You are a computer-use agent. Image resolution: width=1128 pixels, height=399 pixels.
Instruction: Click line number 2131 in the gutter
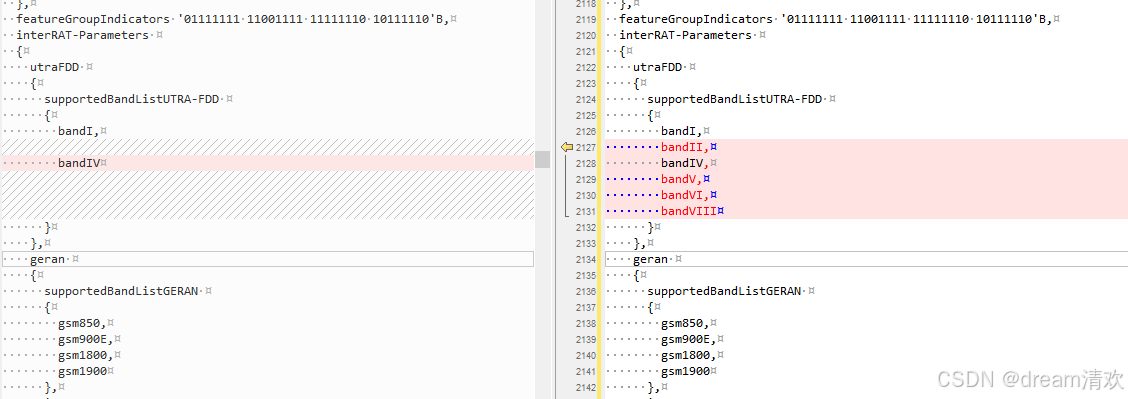tap(587, 211)
